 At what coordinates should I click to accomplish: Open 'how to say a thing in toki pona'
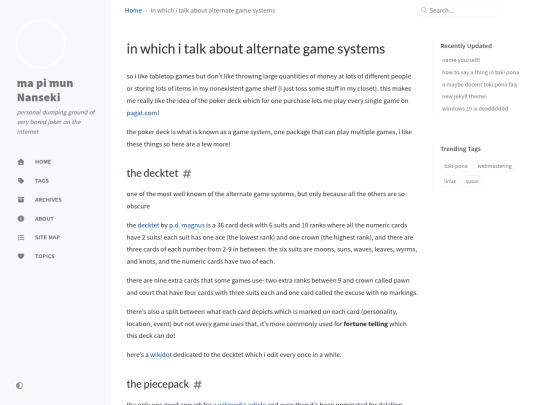tap(480, 72)
